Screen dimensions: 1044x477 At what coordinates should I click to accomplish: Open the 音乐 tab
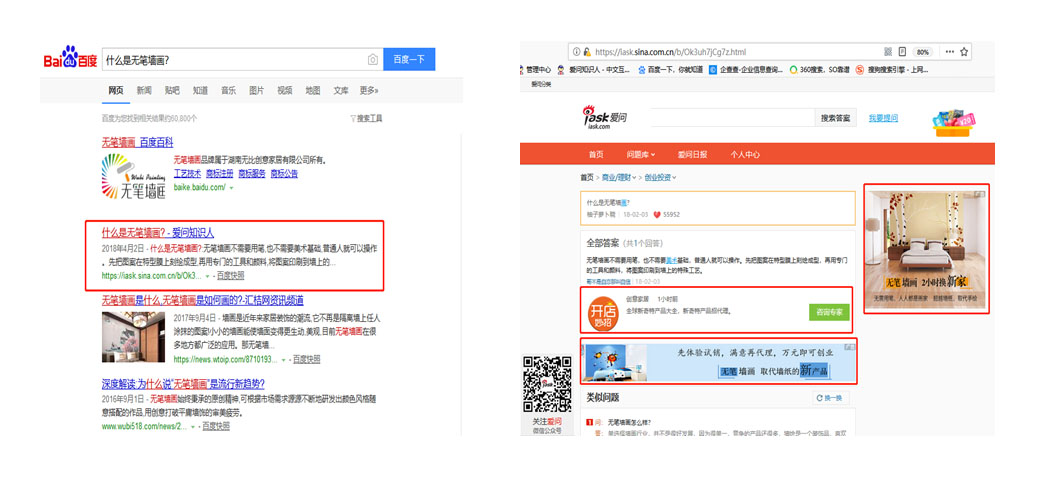click(x=228, y=91)
